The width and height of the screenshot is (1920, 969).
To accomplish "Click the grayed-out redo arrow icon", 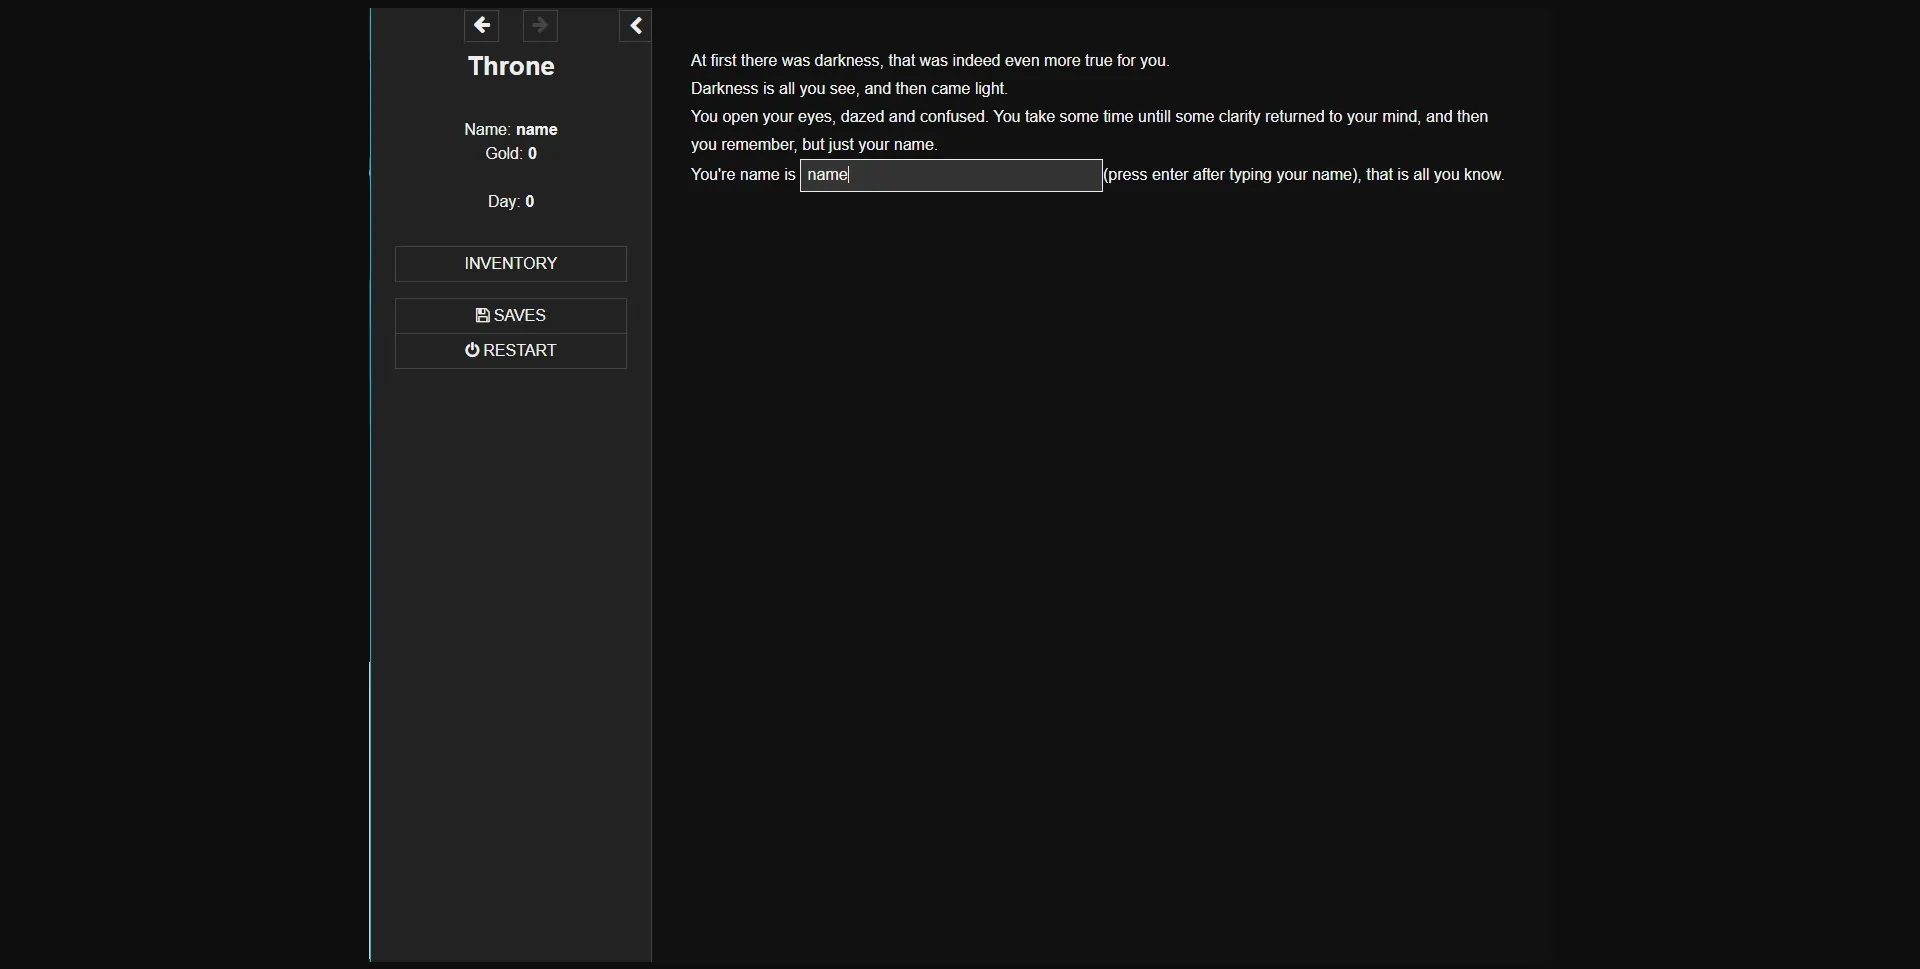I will [x=540, y=25].
